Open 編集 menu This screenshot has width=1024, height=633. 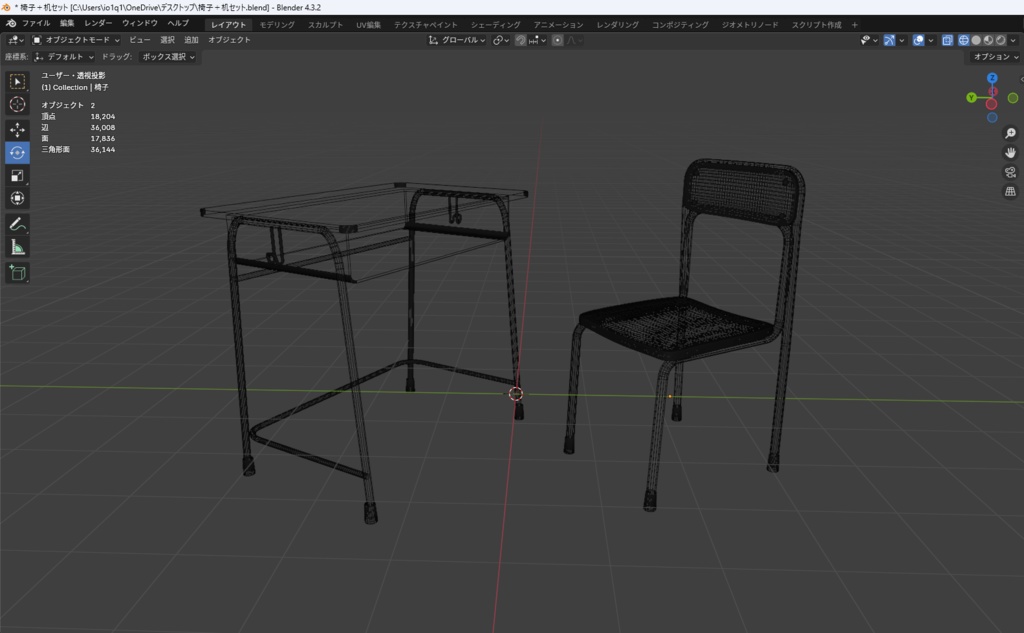point(67,24)
